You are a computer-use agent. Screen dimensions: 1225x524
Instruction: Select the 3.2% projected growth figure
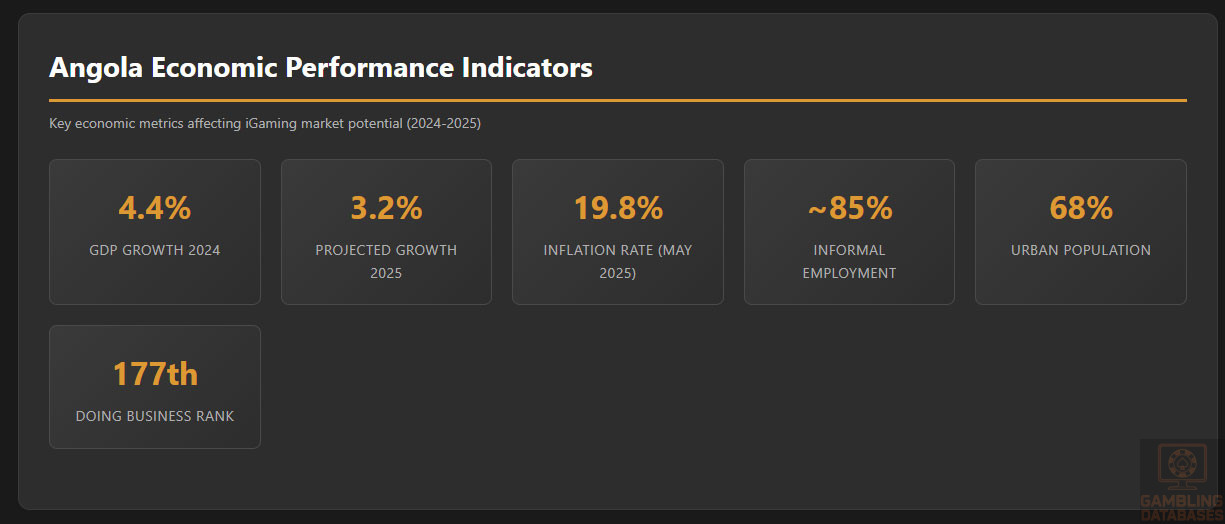click(386, 208)
